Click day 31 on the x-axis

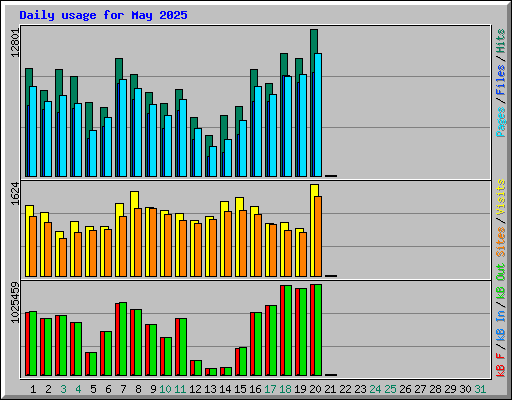(x=480, y=389)
